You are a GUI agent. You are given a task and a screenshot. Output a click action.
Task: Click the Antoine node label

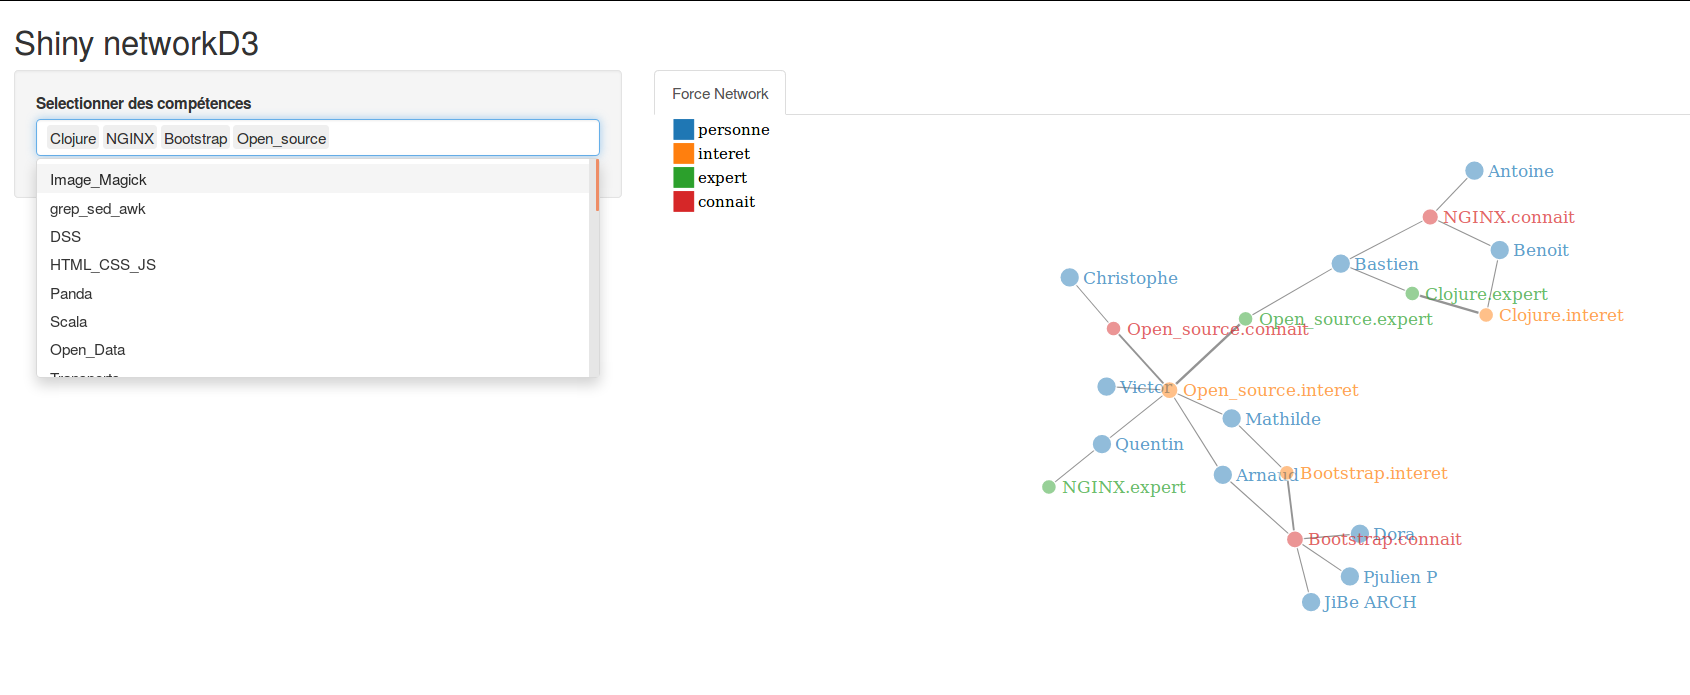pos(1521,171)
